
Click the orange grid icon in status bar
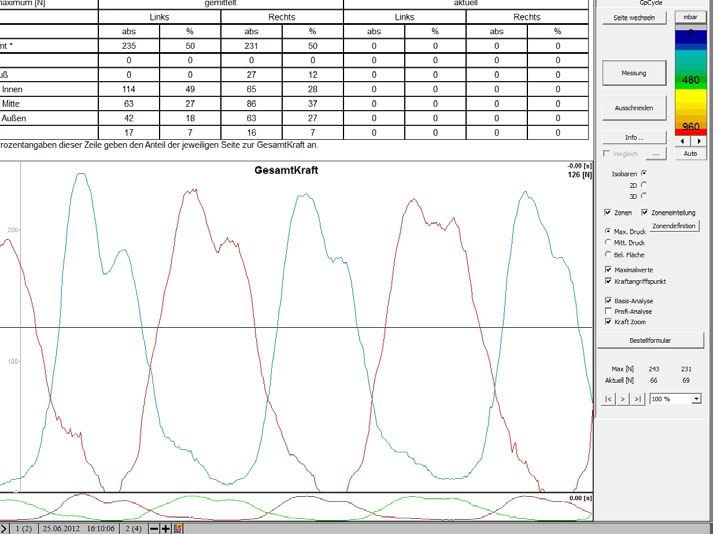click(178, 527)
